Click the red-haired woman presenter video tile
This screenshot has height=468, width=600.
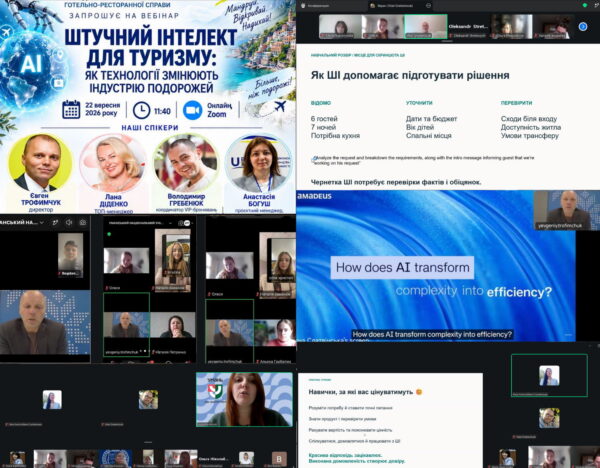(x=245, y=400)
